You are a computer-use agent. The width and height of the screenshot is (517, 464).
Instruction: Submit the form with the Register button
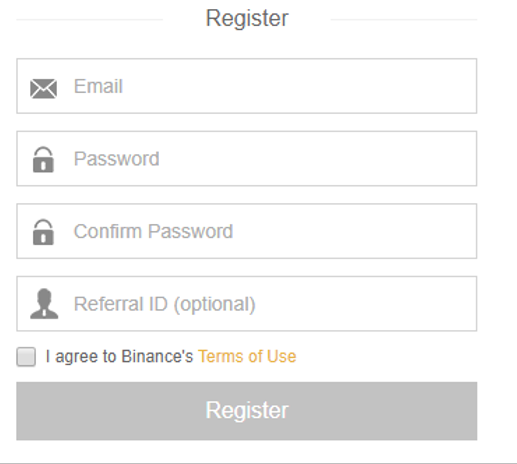tap(247, 411)
